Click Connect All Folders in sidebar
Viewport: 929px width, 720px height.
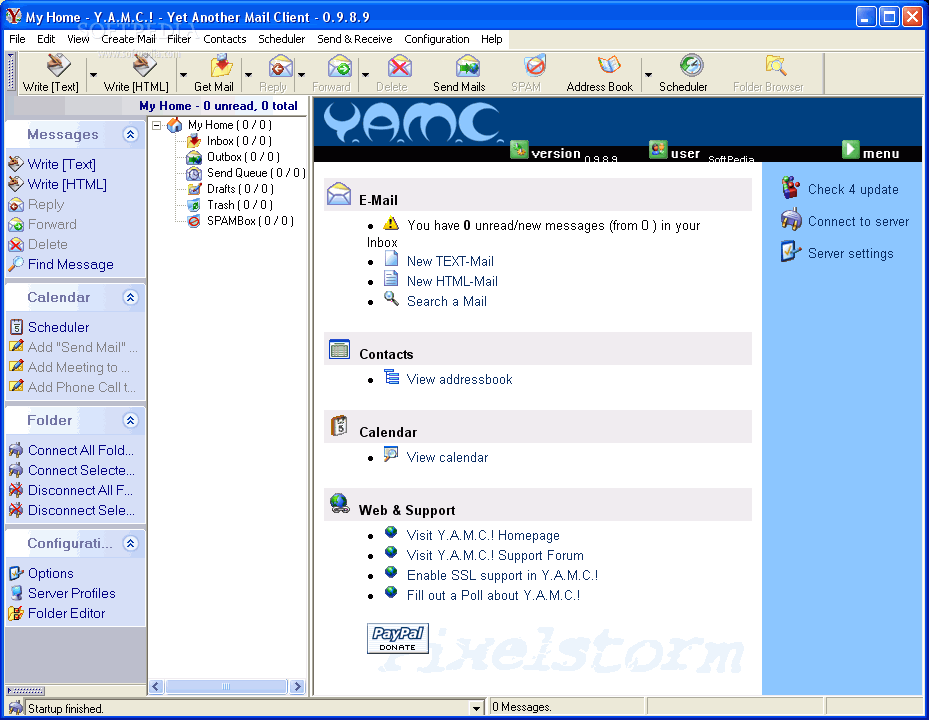[x=81, y=450]
